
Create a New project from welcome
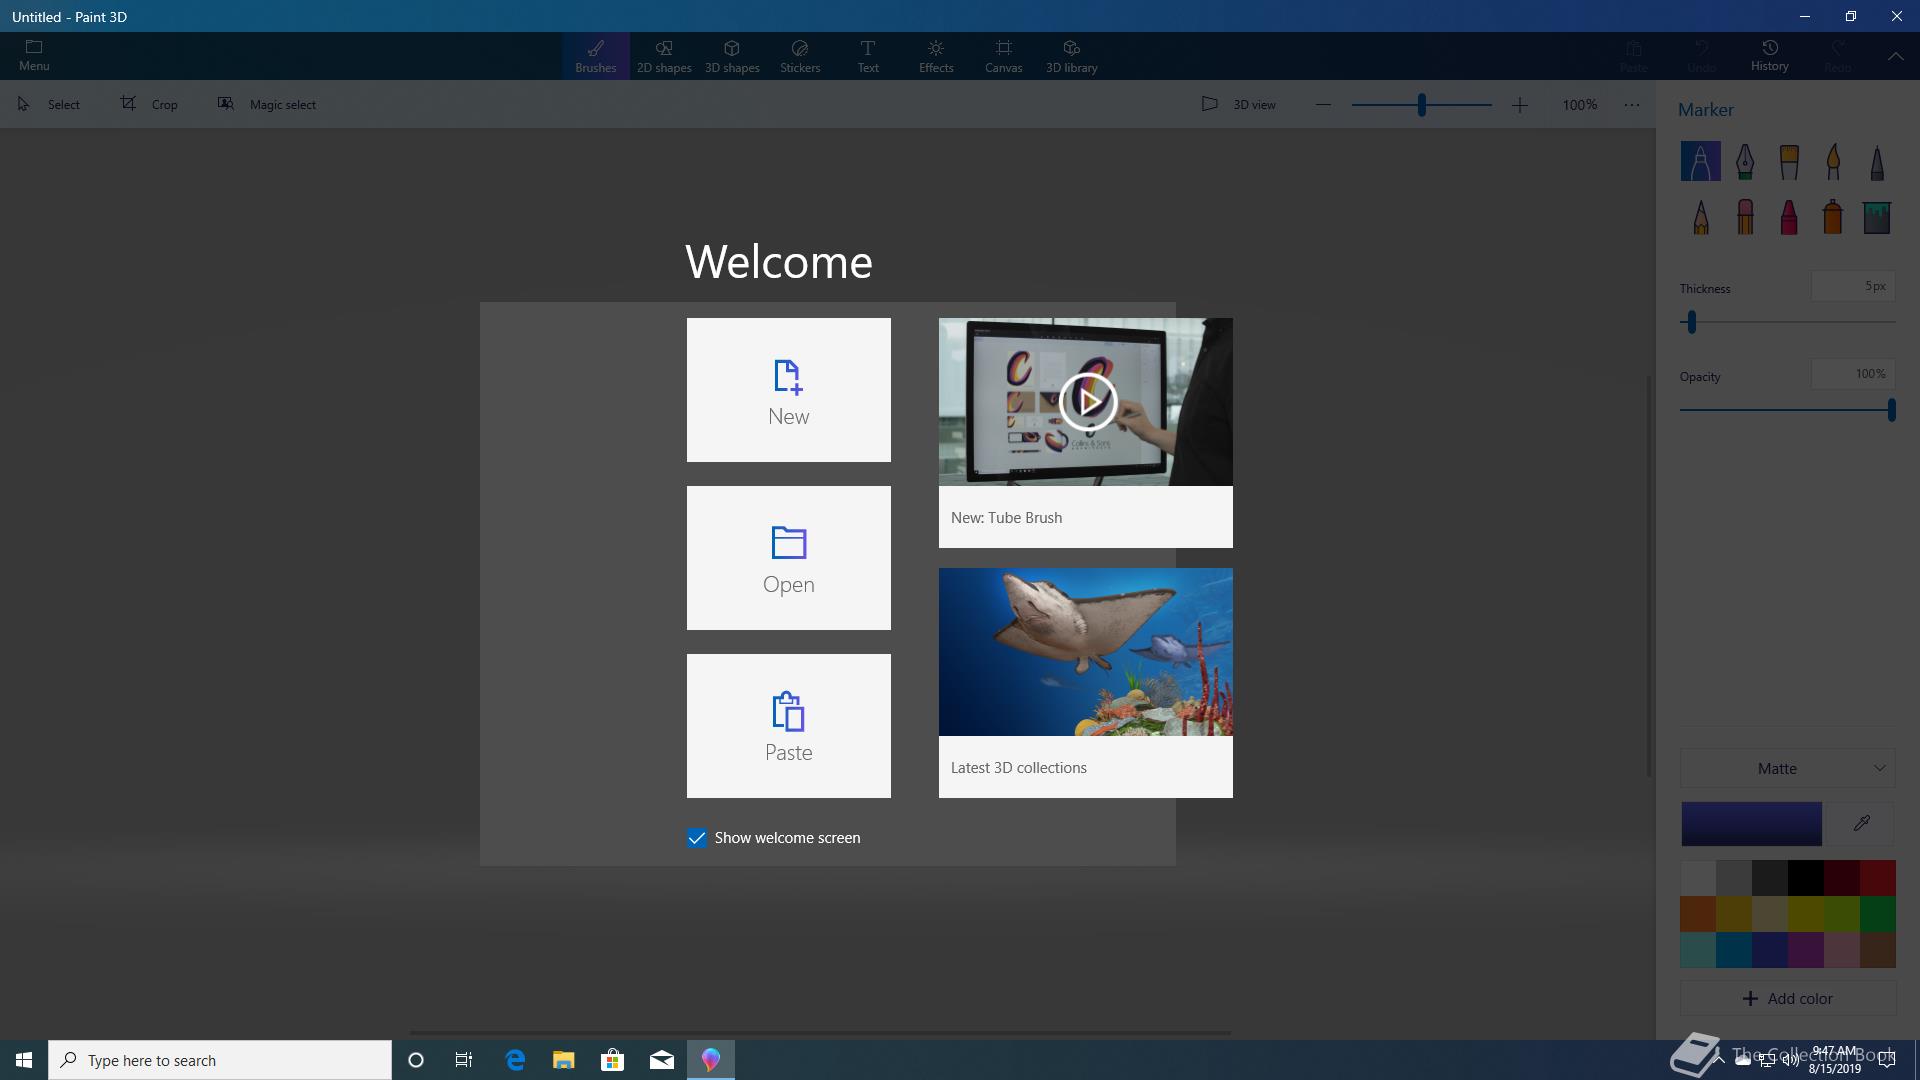[788, 390]
